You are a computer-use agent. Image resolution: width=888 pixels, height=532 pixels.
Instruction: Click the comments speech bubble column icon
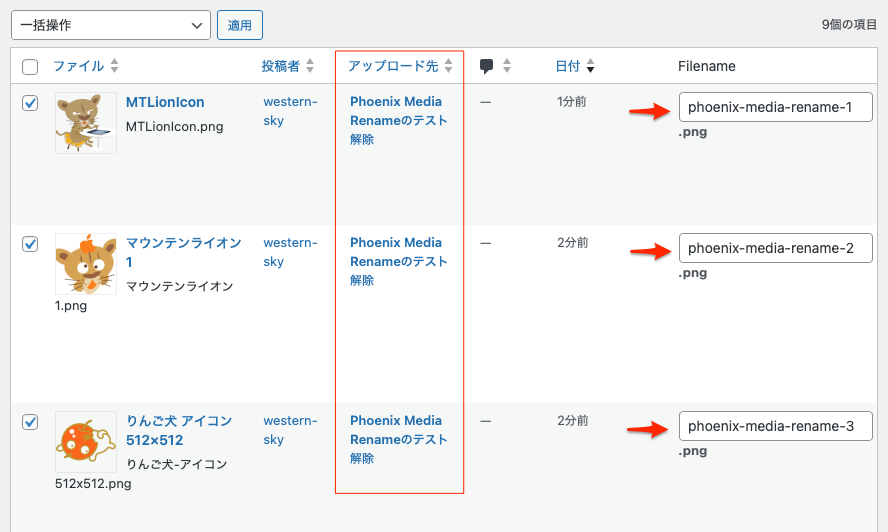(x=487, y=66)
